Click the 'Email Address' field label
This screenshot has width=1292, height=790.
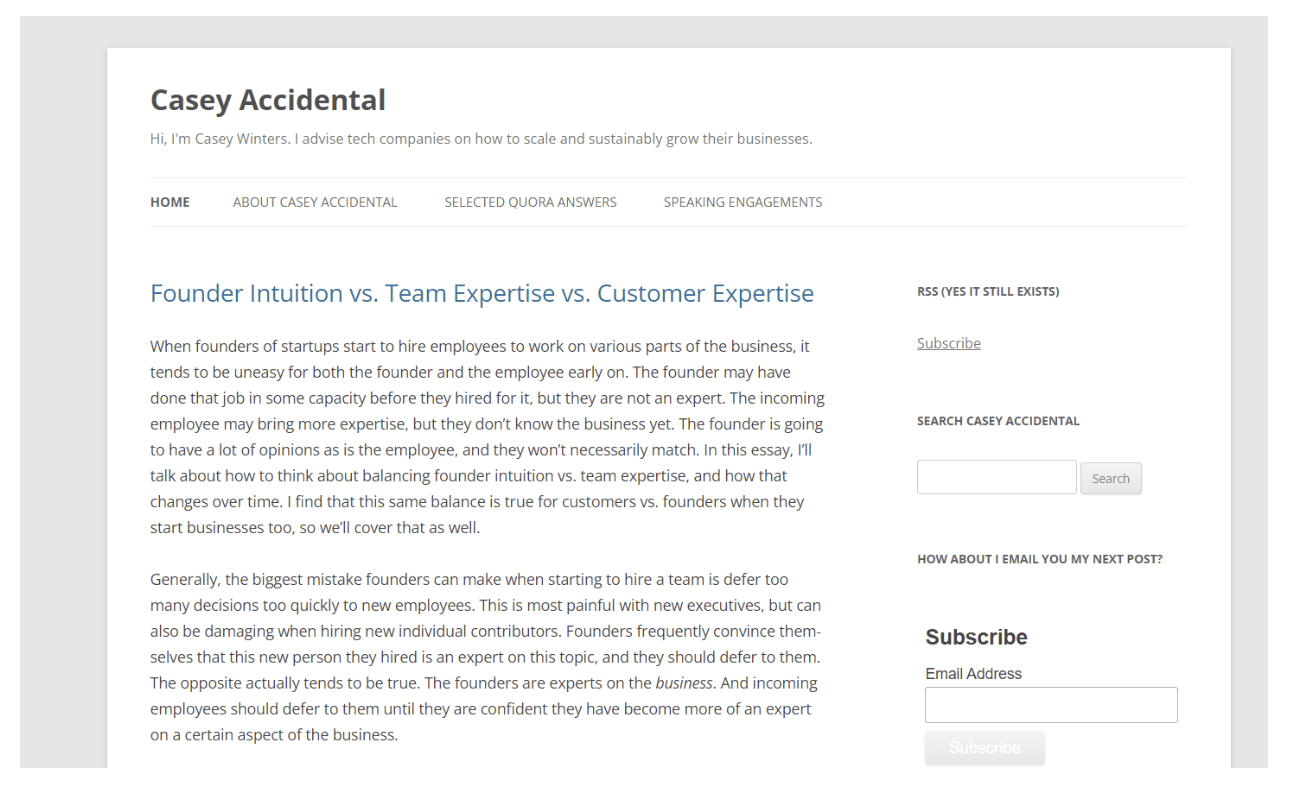(x=973, y=674)
